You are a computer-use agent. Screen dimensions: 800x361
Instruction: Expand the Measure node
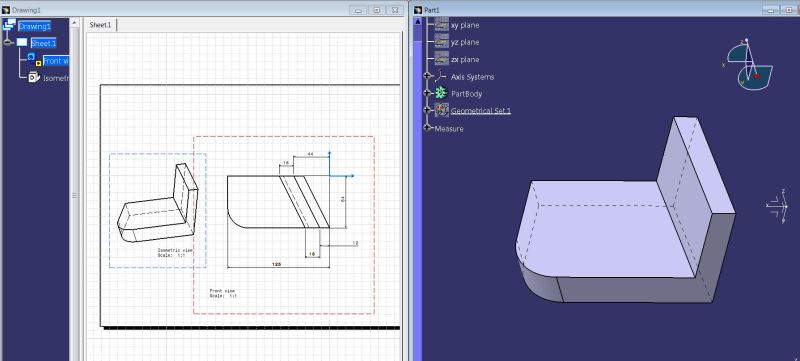pos(428,128)
